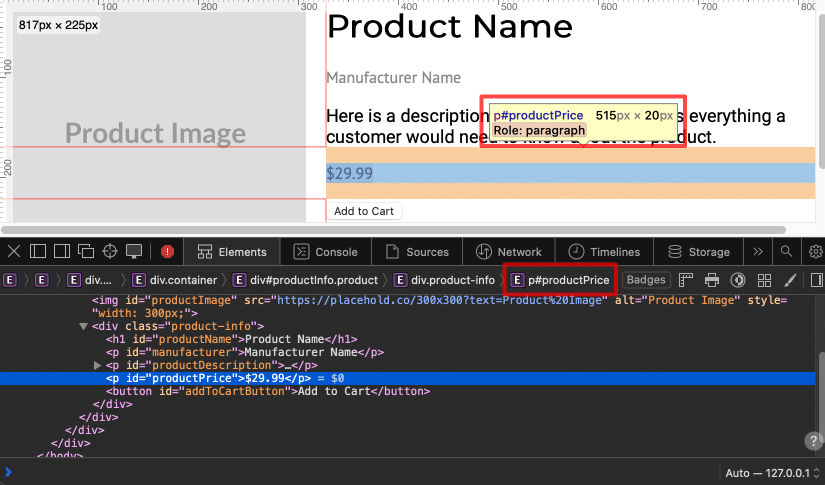This screenshot has height=485, width=825.
Task: Dock Web Inspector to the right side
Action: pos(62,251)
